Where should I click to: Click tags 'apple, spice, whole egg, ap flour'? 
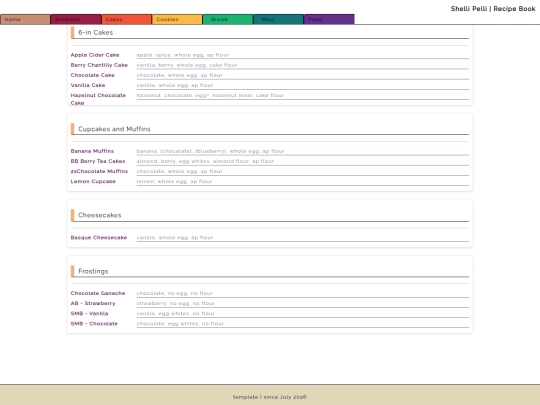pos(183,55)
